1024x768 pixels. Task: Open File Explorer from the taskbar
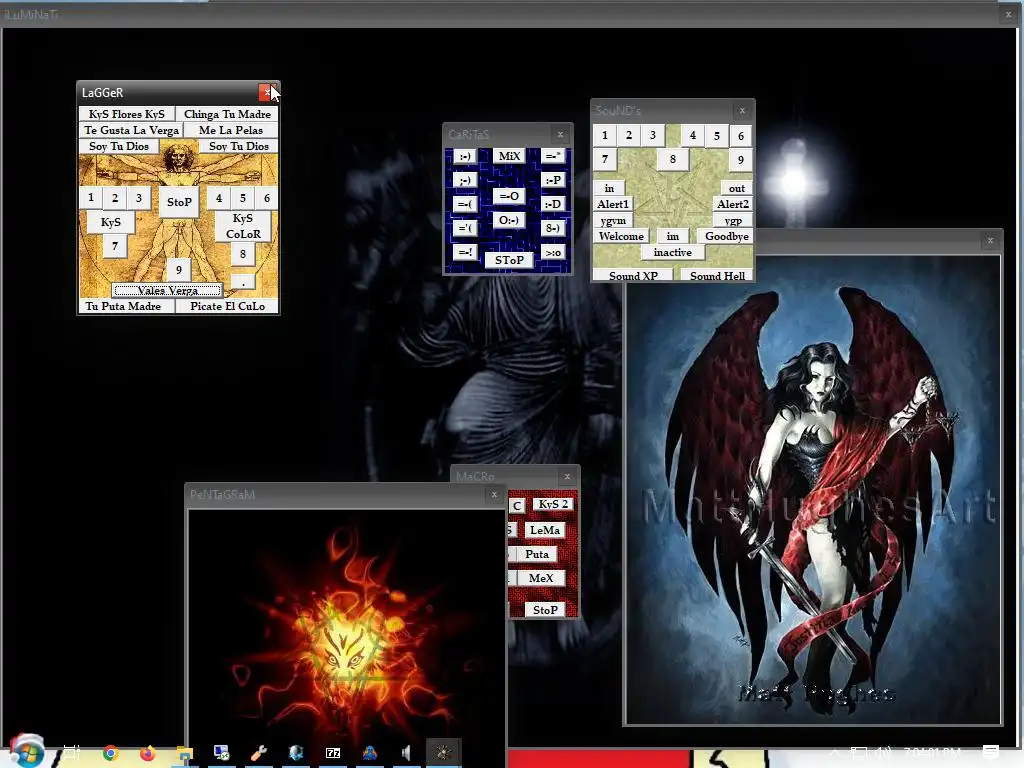(x=185, y=754)
